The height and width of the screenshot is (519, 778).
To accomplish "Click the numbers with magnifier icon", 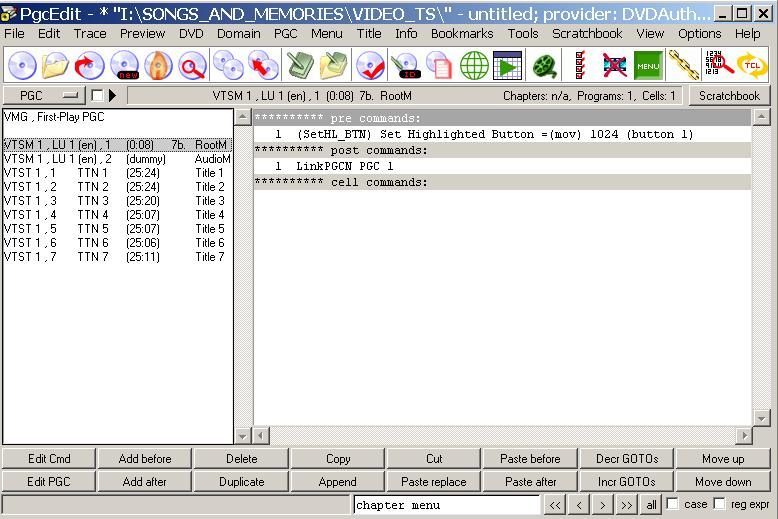I will coord(718,64).
